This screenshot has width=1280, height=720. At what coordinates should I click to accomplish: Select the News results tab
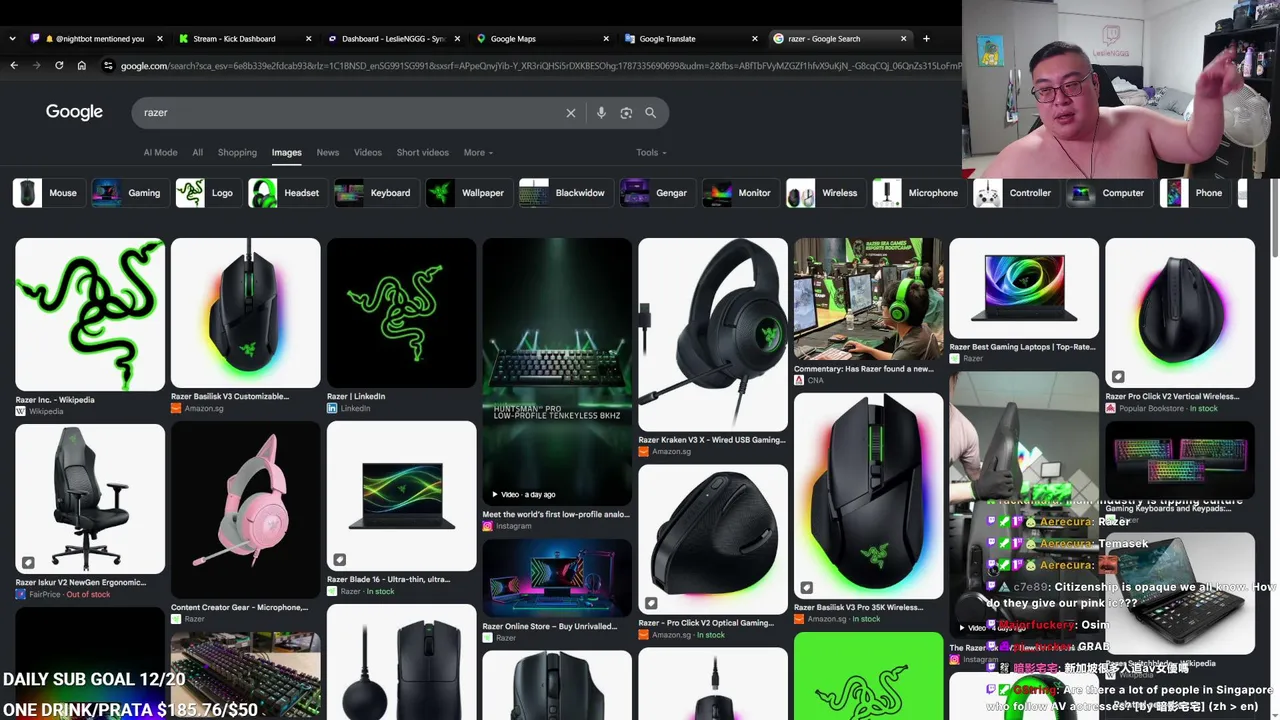click(328, 153)
